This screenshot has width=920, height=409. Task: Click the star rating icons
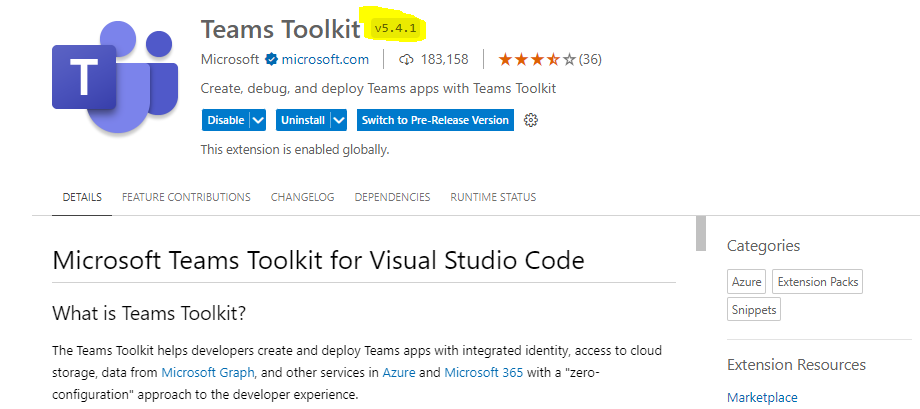(x=537, y=59)
